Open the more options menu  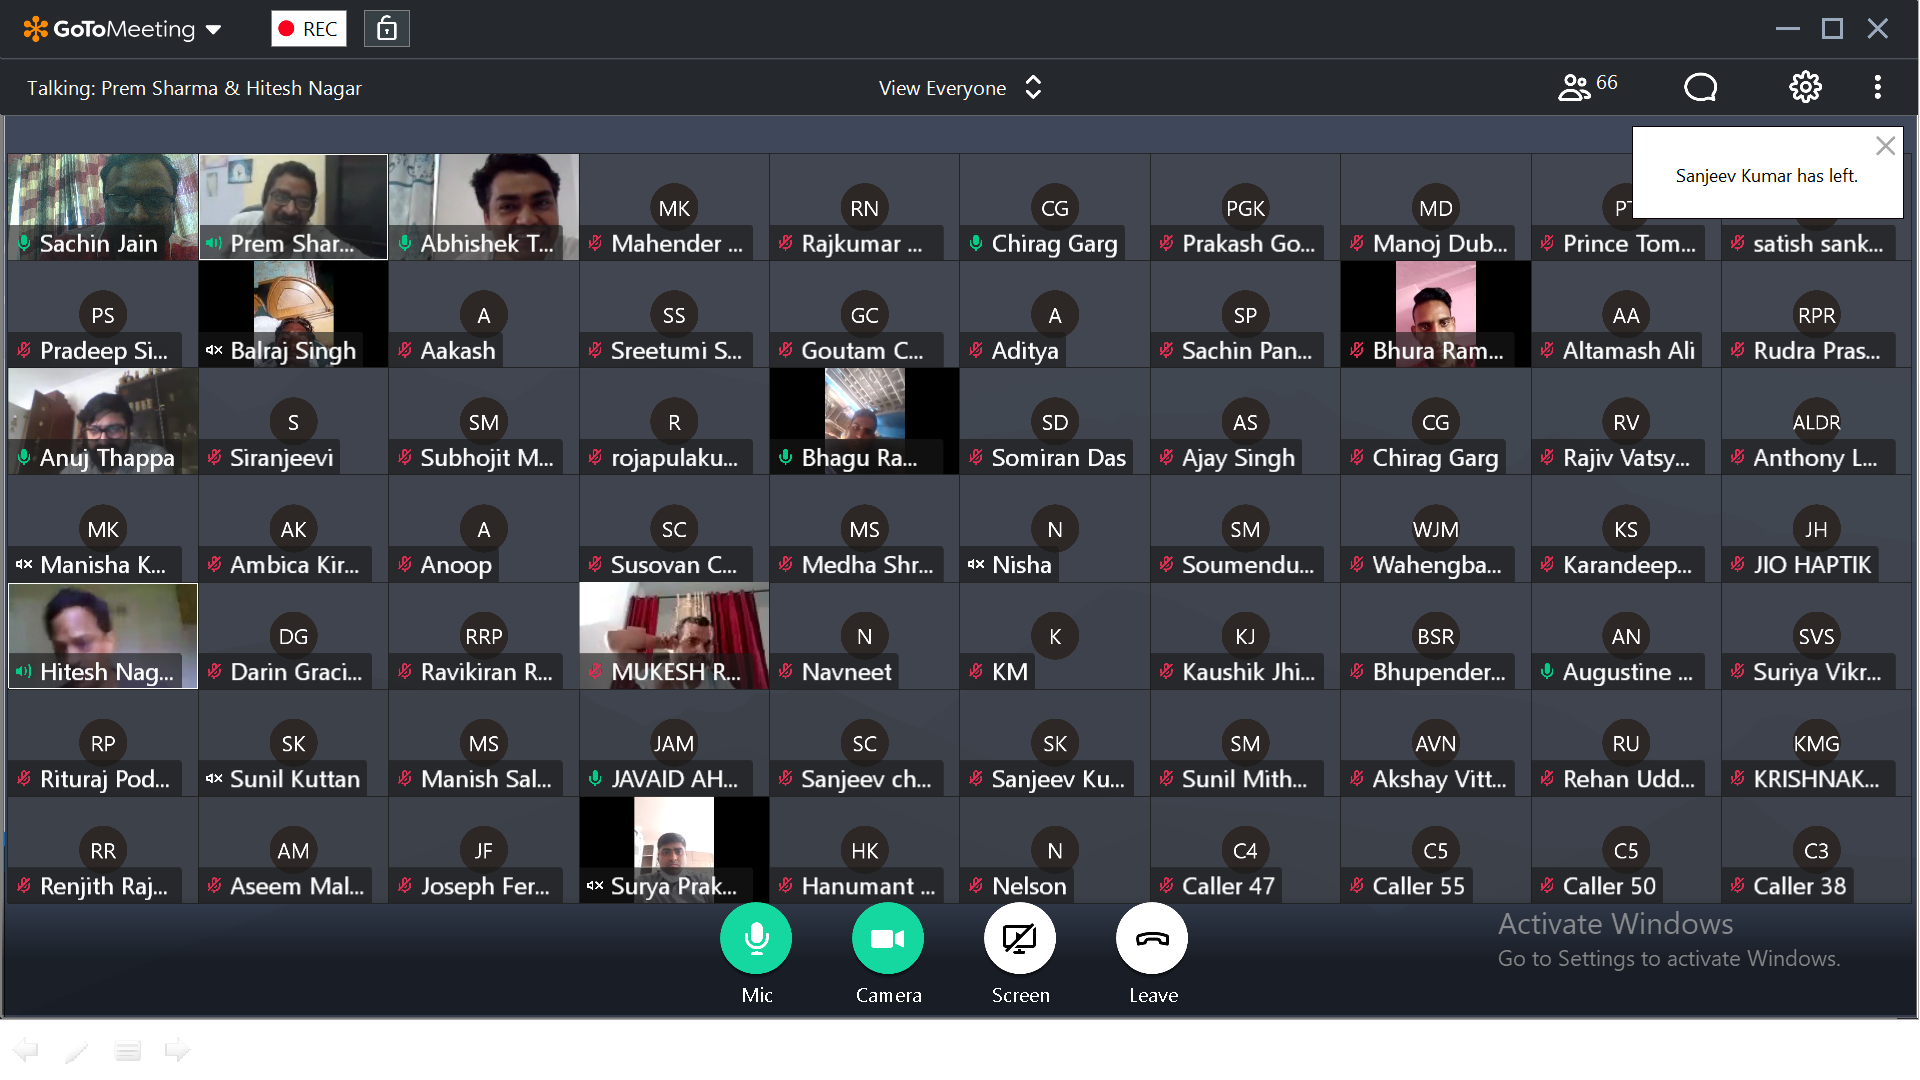[1877, 87]
